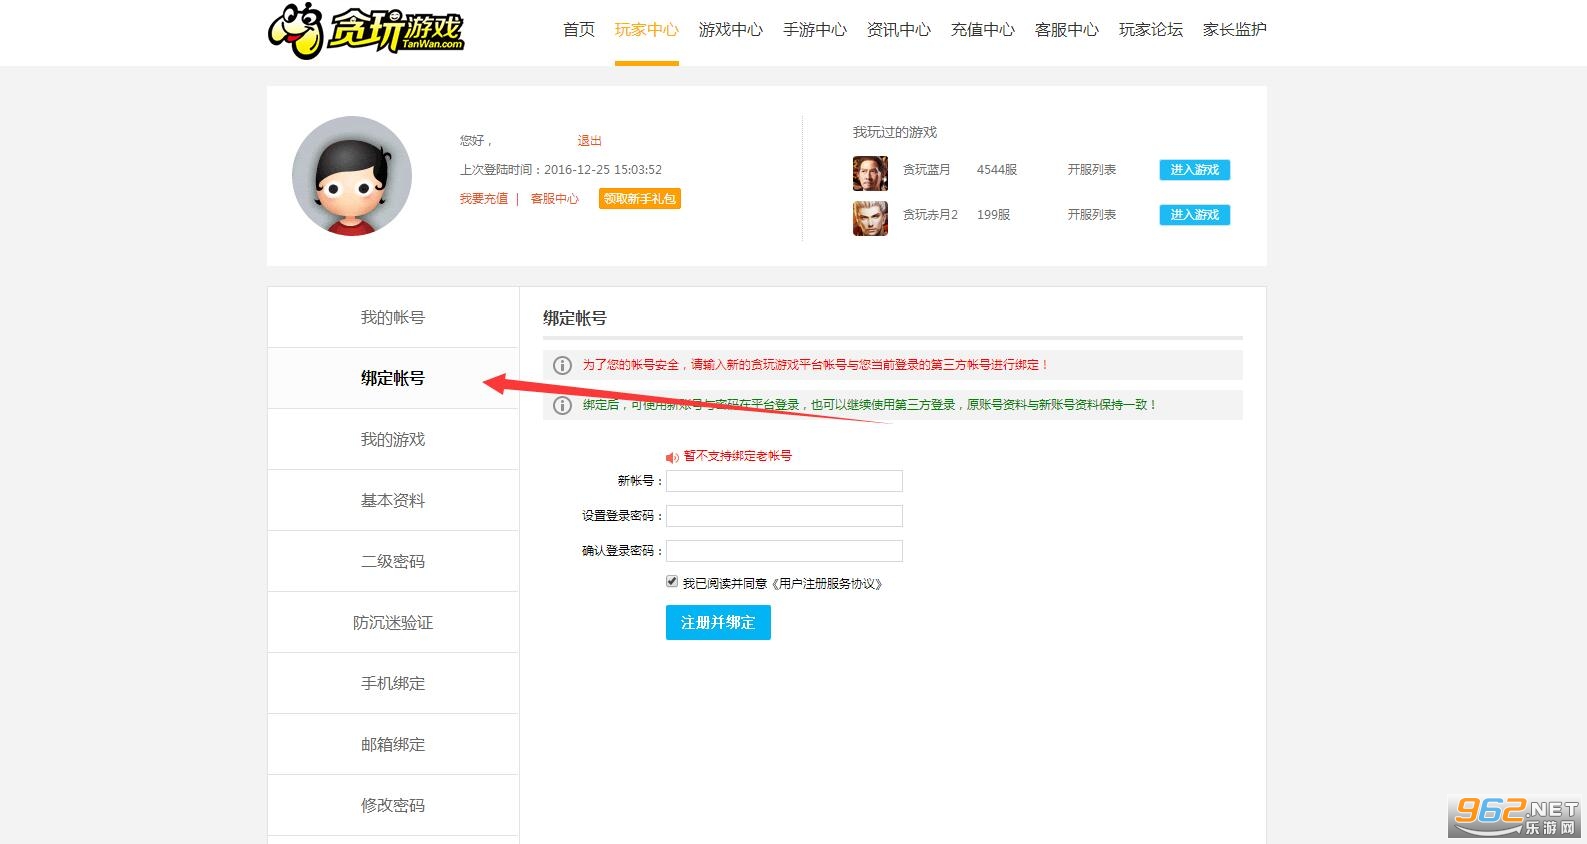Click the 领取新手礼包 orange button

640,199
